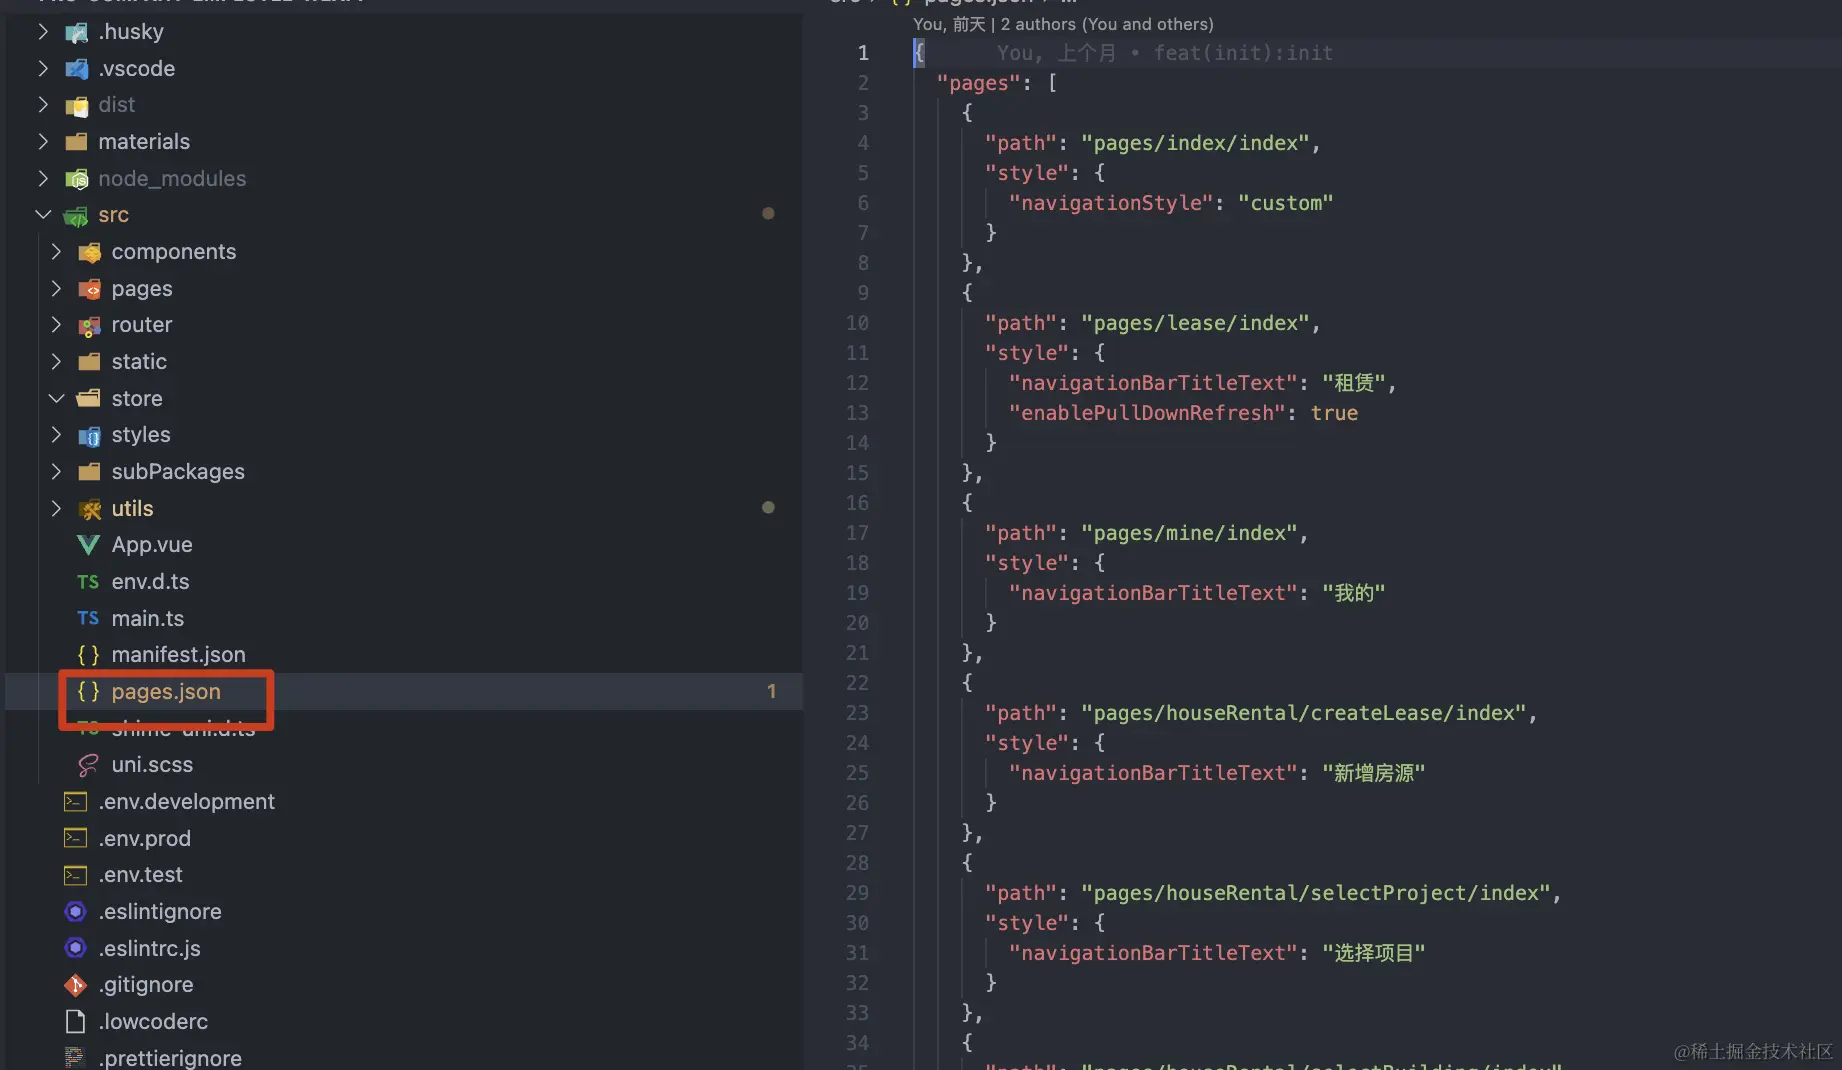Image resolution: width=1842 pixels, height=1070 pixels.
Task: Expand the subPackages folder chevron
Action: [56, 472]
